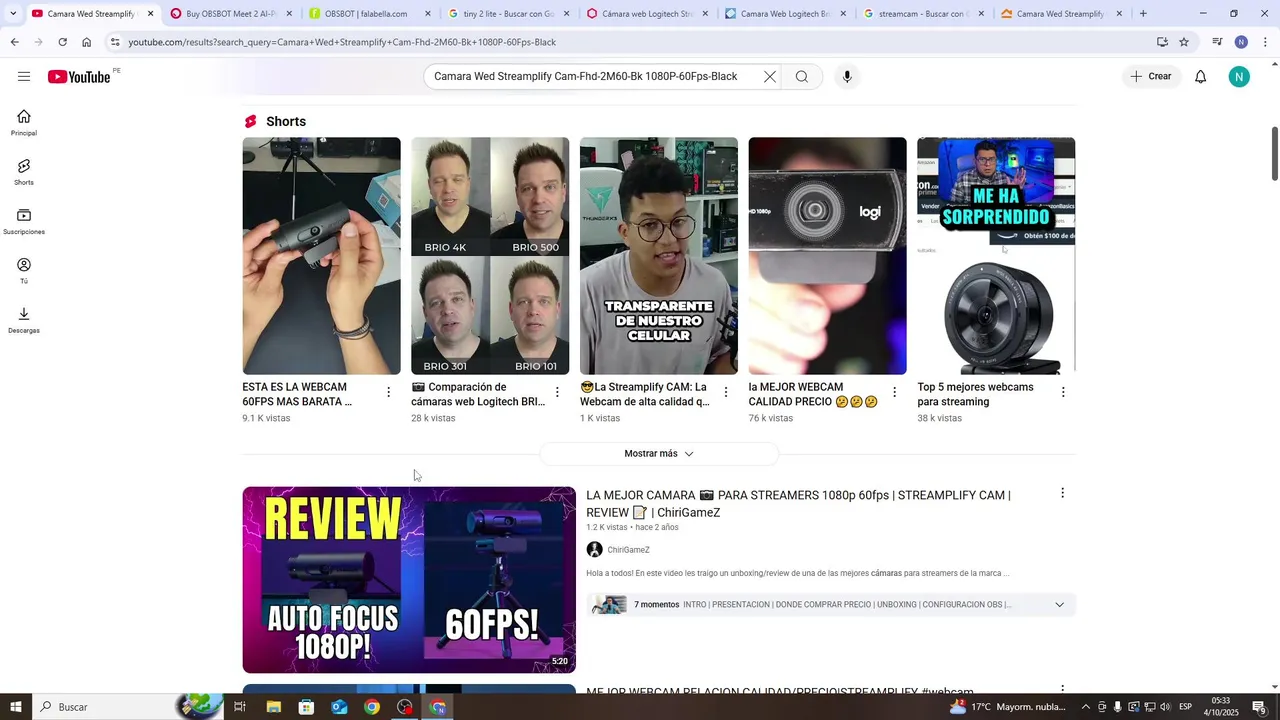Open the notifications bell
This screenshot has width=1280, height=720.
click(x=1201, y=77)
